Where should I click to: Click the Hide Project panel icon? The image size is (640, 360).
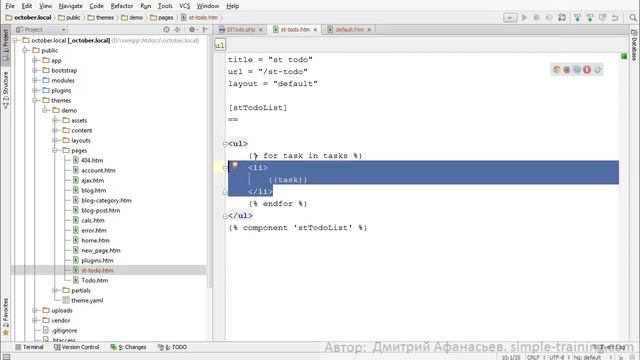click(x=205, y=29)
